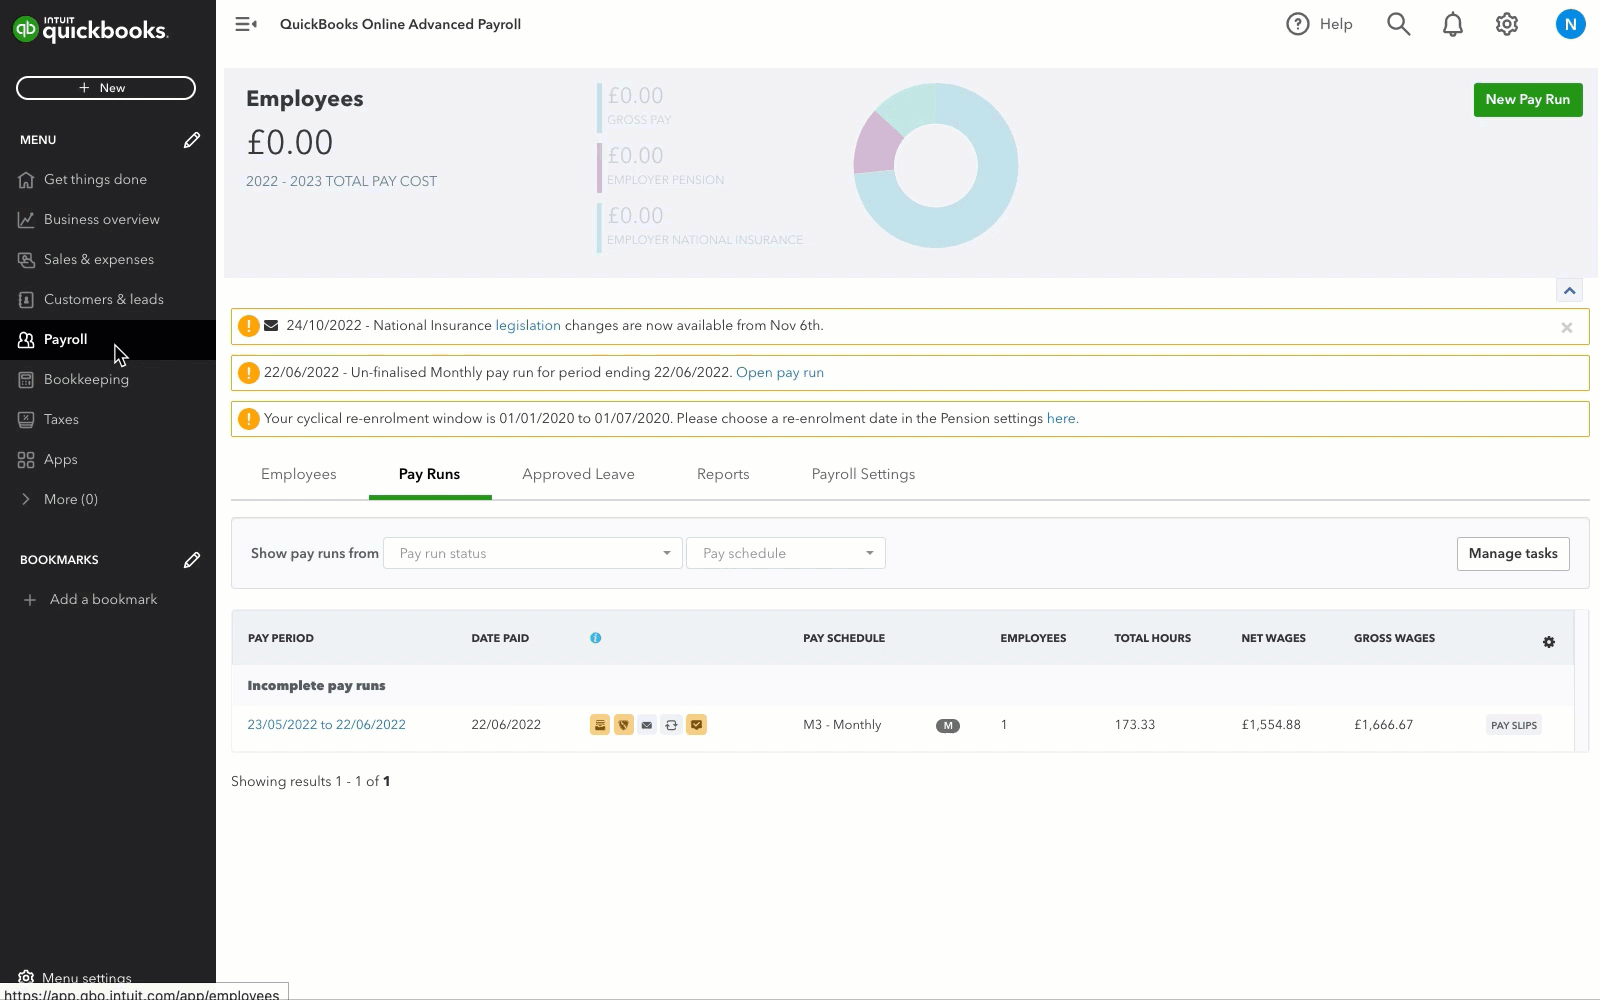Select Payroll in sidebar
This screenshot has height=1000, width=1600.
point(108,340)
